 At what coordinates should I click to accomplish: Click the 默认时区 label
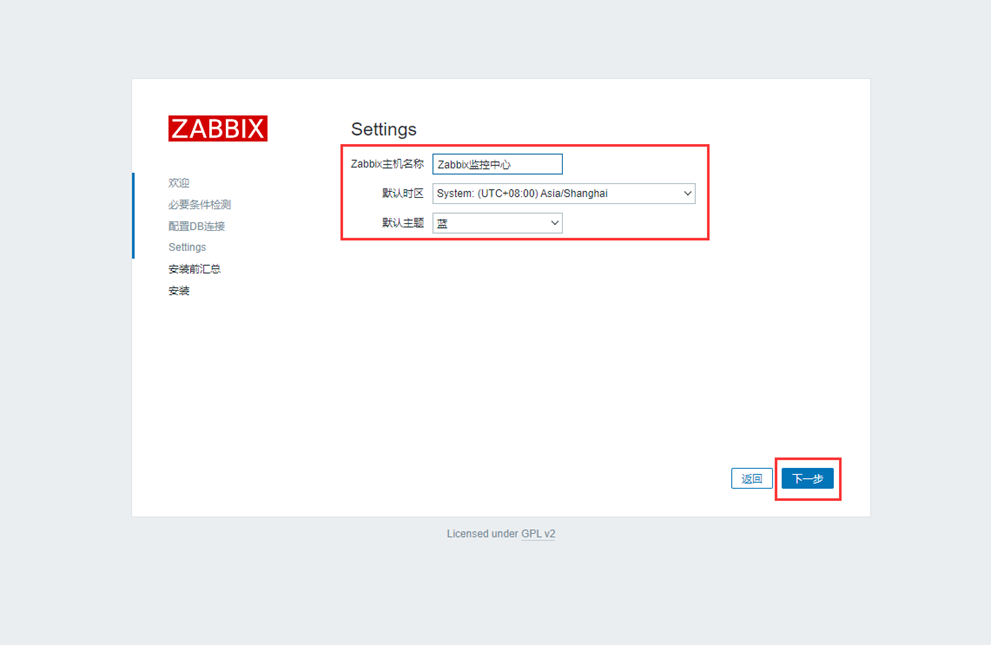(x=403, y=194)
